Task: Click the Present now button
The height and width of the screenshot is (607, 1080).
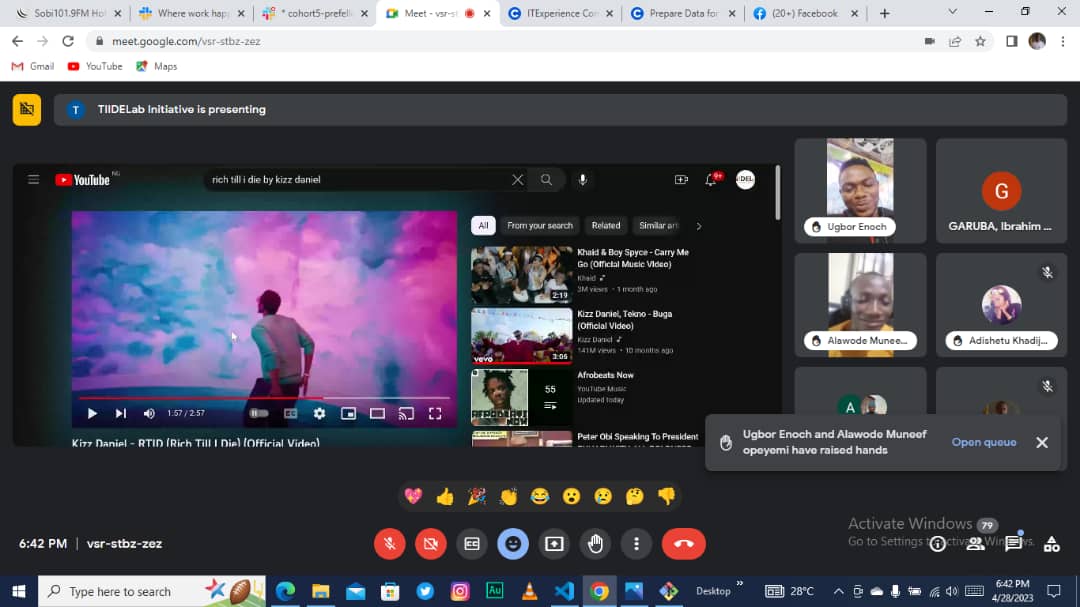Action: (x=554, y=544)
